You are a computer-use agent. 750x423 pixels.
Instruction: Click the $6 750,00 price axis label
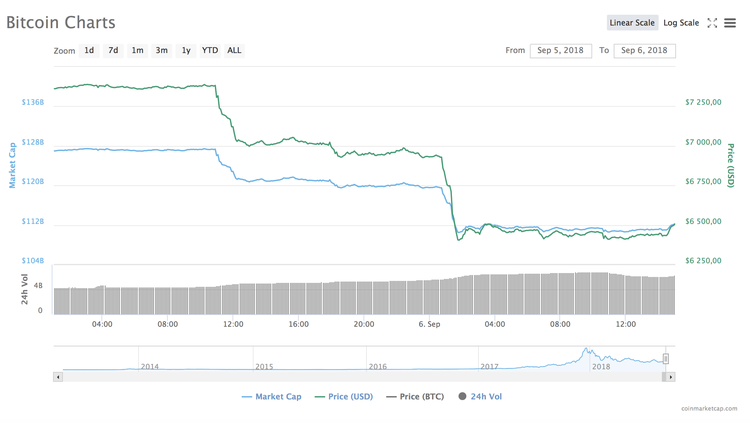[703, 181]
